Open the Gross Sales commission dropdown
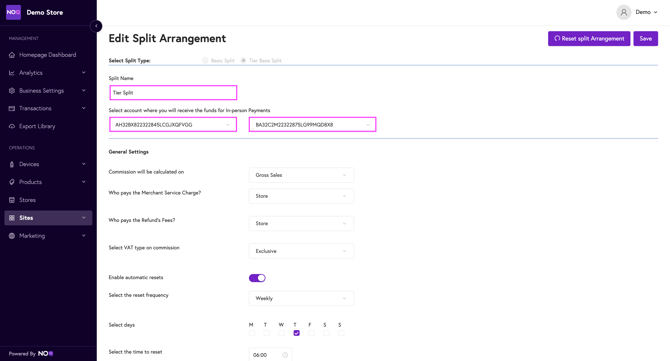Image resolution: width=670 pixels, height=361 pixels. (301, 175)
